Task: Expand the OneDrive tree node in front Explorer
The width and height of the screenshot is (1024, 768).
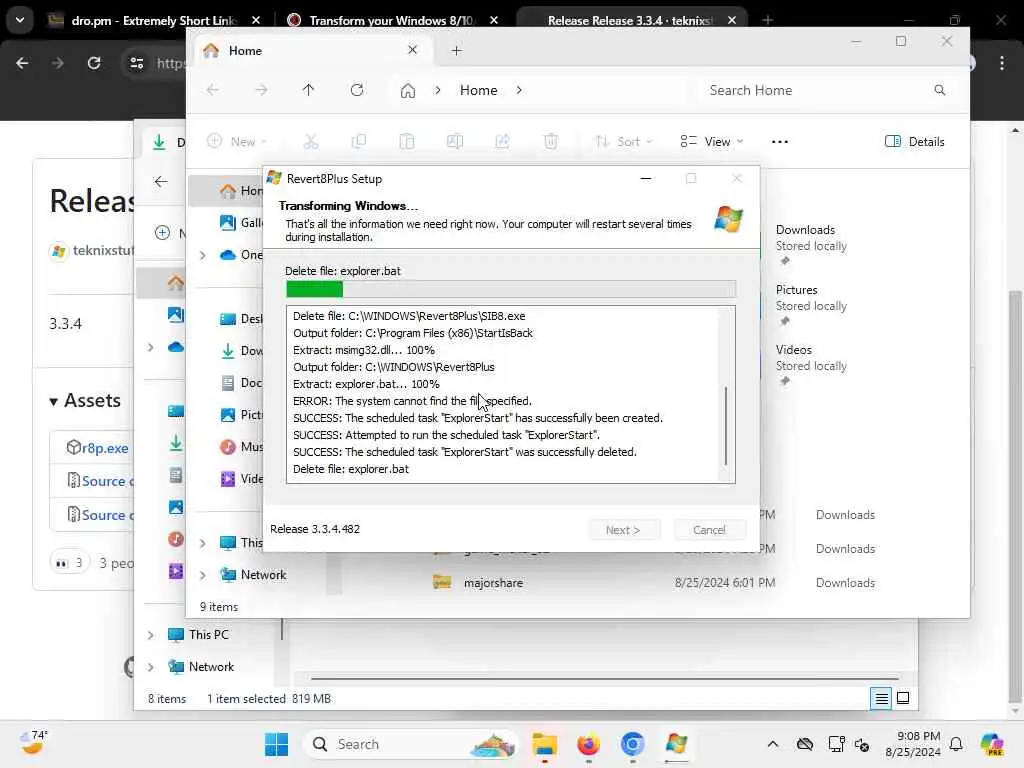Action: [202, 255]
